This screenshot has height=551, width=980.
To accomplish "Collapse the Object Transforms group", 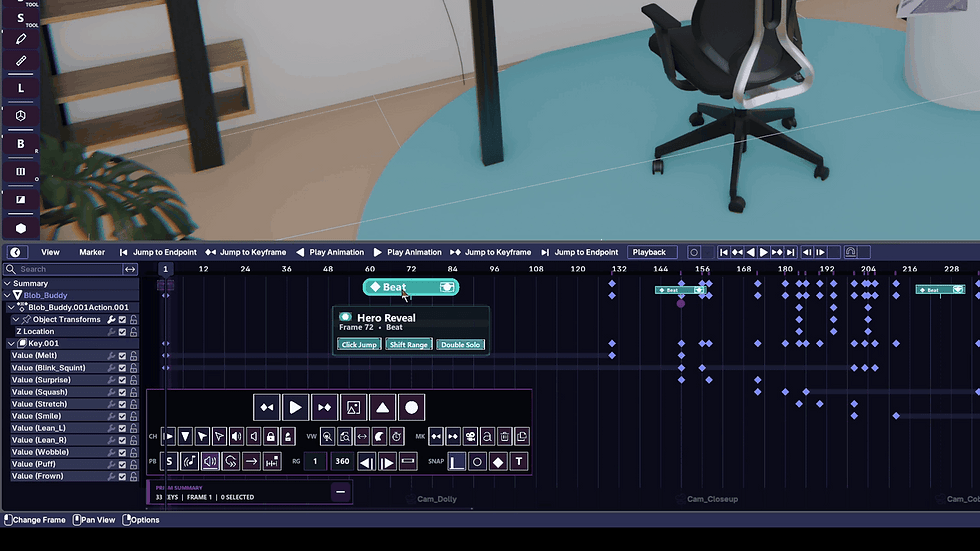I will coord(16,319).
